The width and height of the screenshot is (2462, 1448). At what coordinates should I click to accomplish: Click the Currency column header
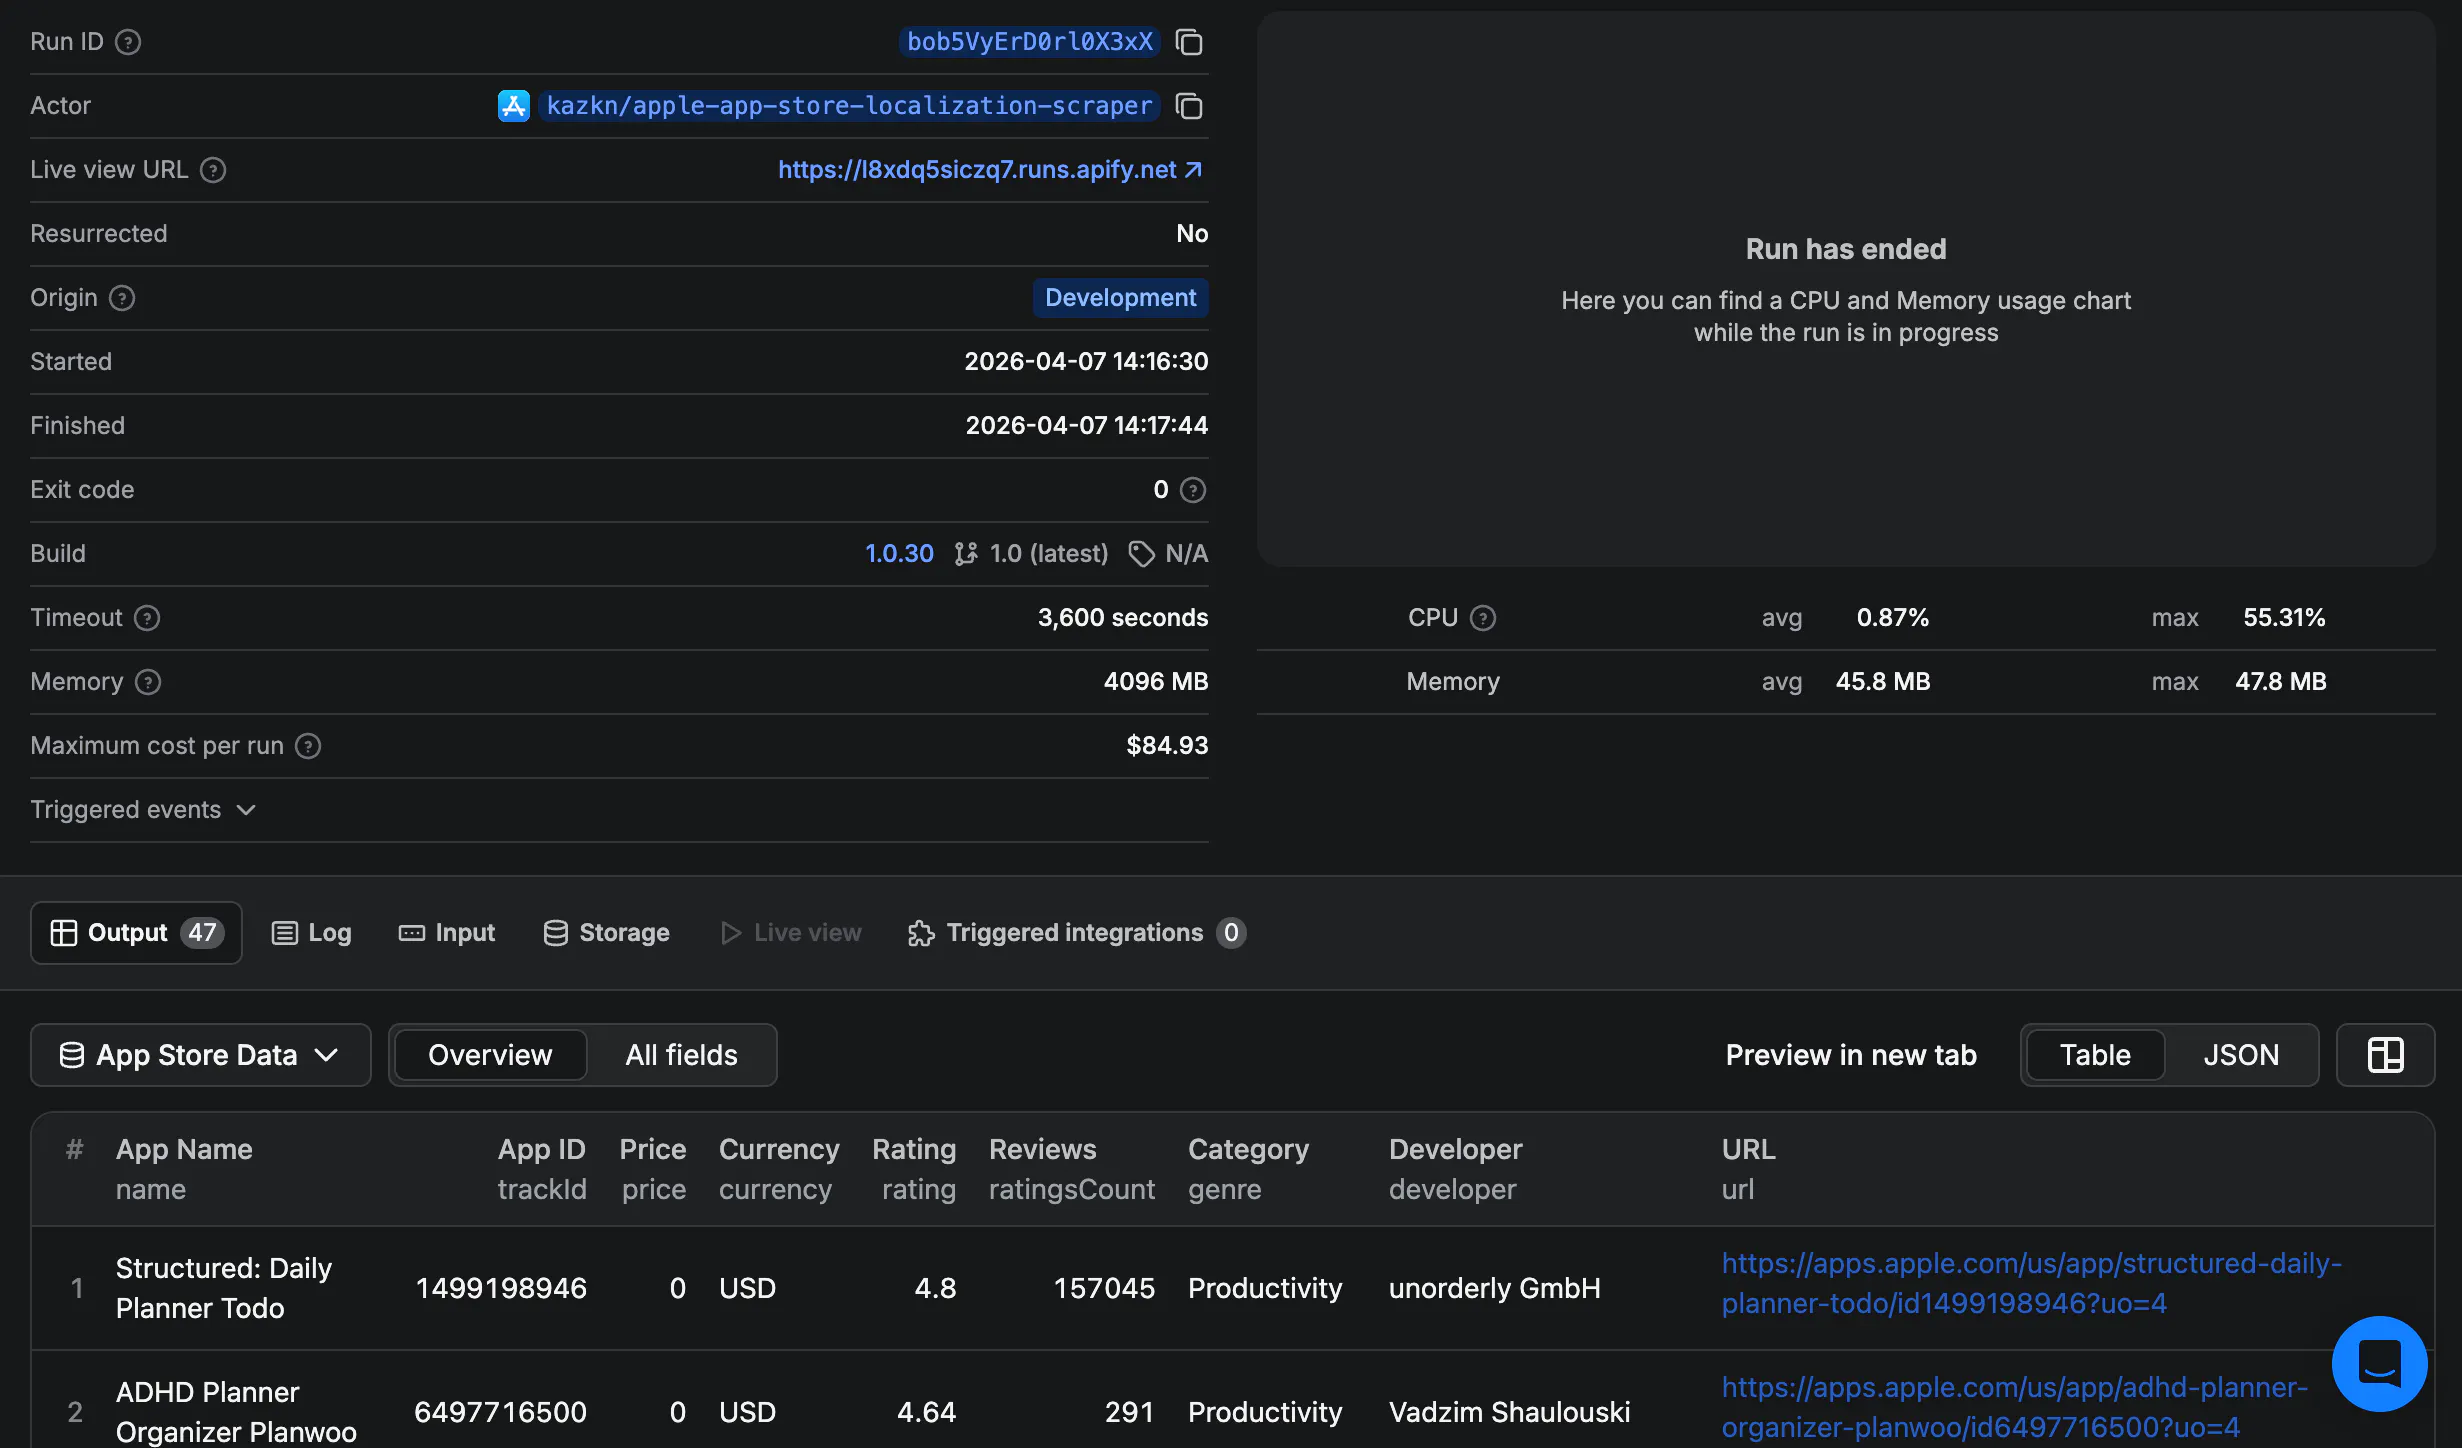pos(779,1150)
